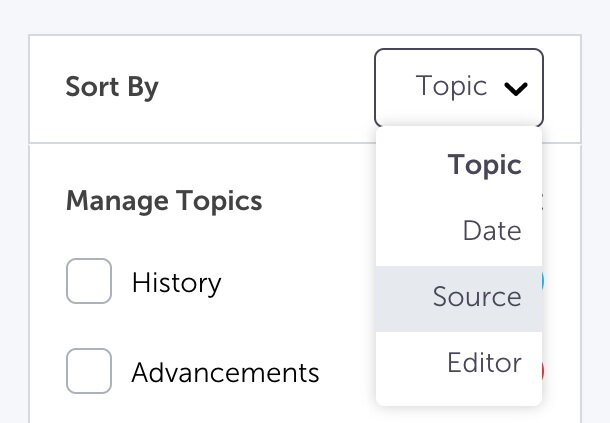
Task: Click the History topic label
Action: (176, 283)
